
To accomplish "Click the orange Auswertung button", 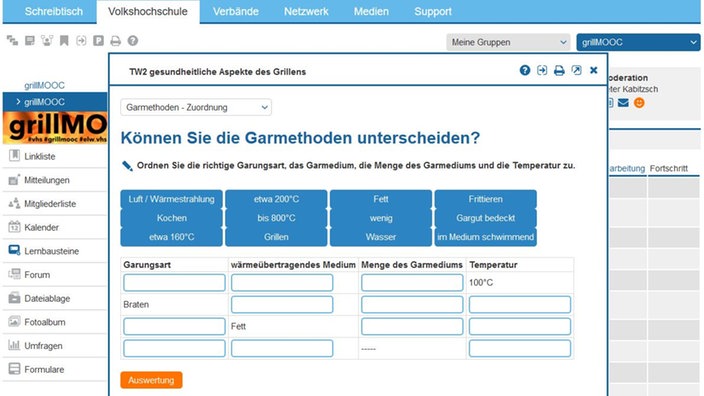I will point(151,380).
